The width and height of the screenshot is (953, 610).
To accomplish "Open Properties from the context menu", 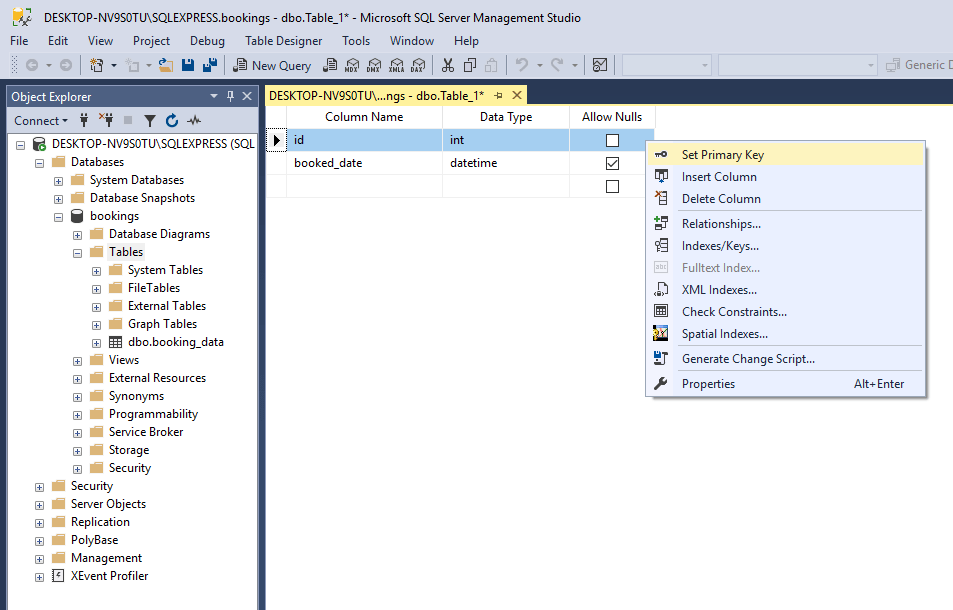I will point(785,383).
